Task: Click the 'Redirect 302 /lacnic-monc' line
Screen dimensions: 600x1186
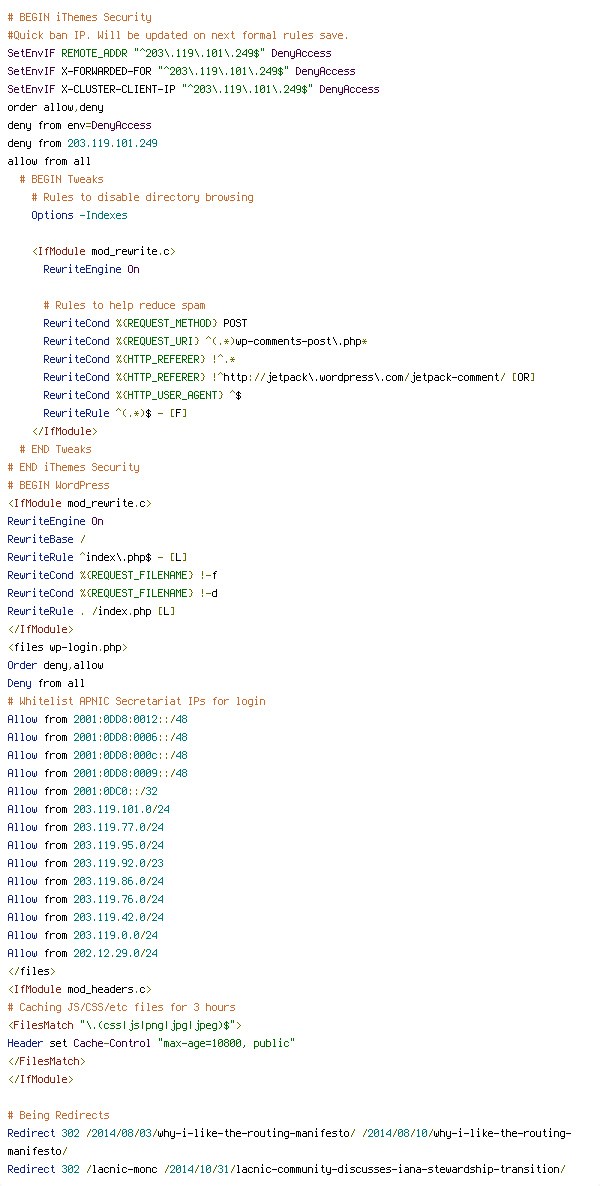Action: click(286, 1169)
